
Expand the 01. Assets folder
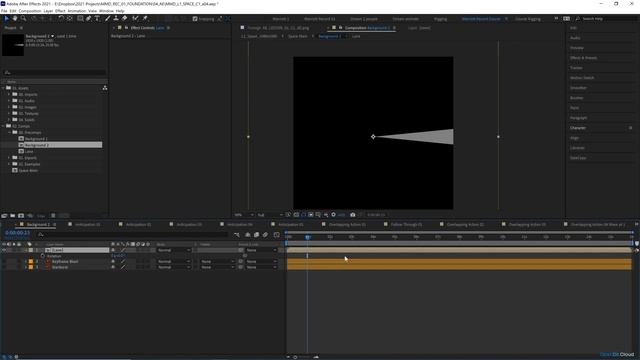3,88
